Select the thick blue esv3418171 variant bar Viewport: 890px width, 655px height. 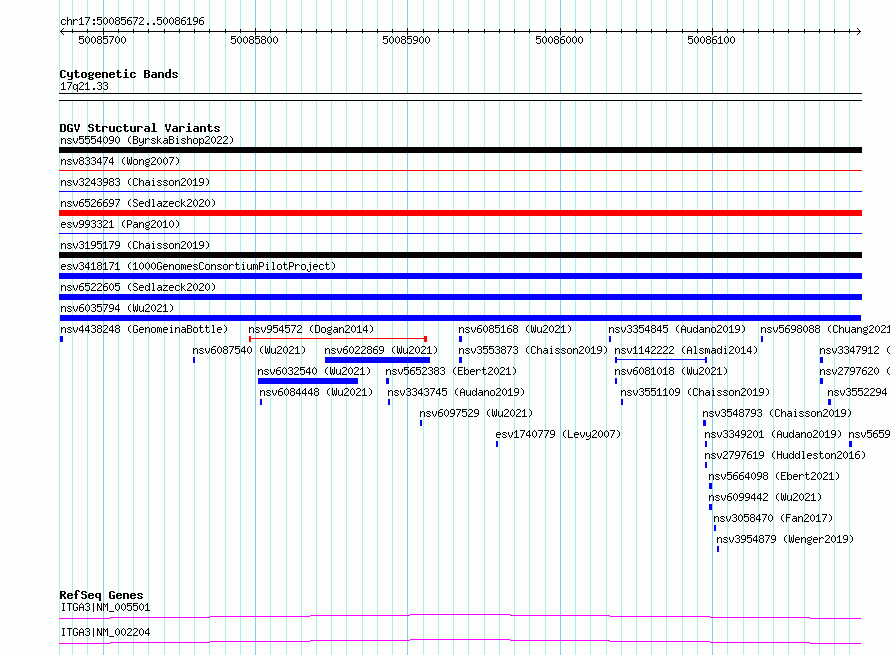point(460,276)
